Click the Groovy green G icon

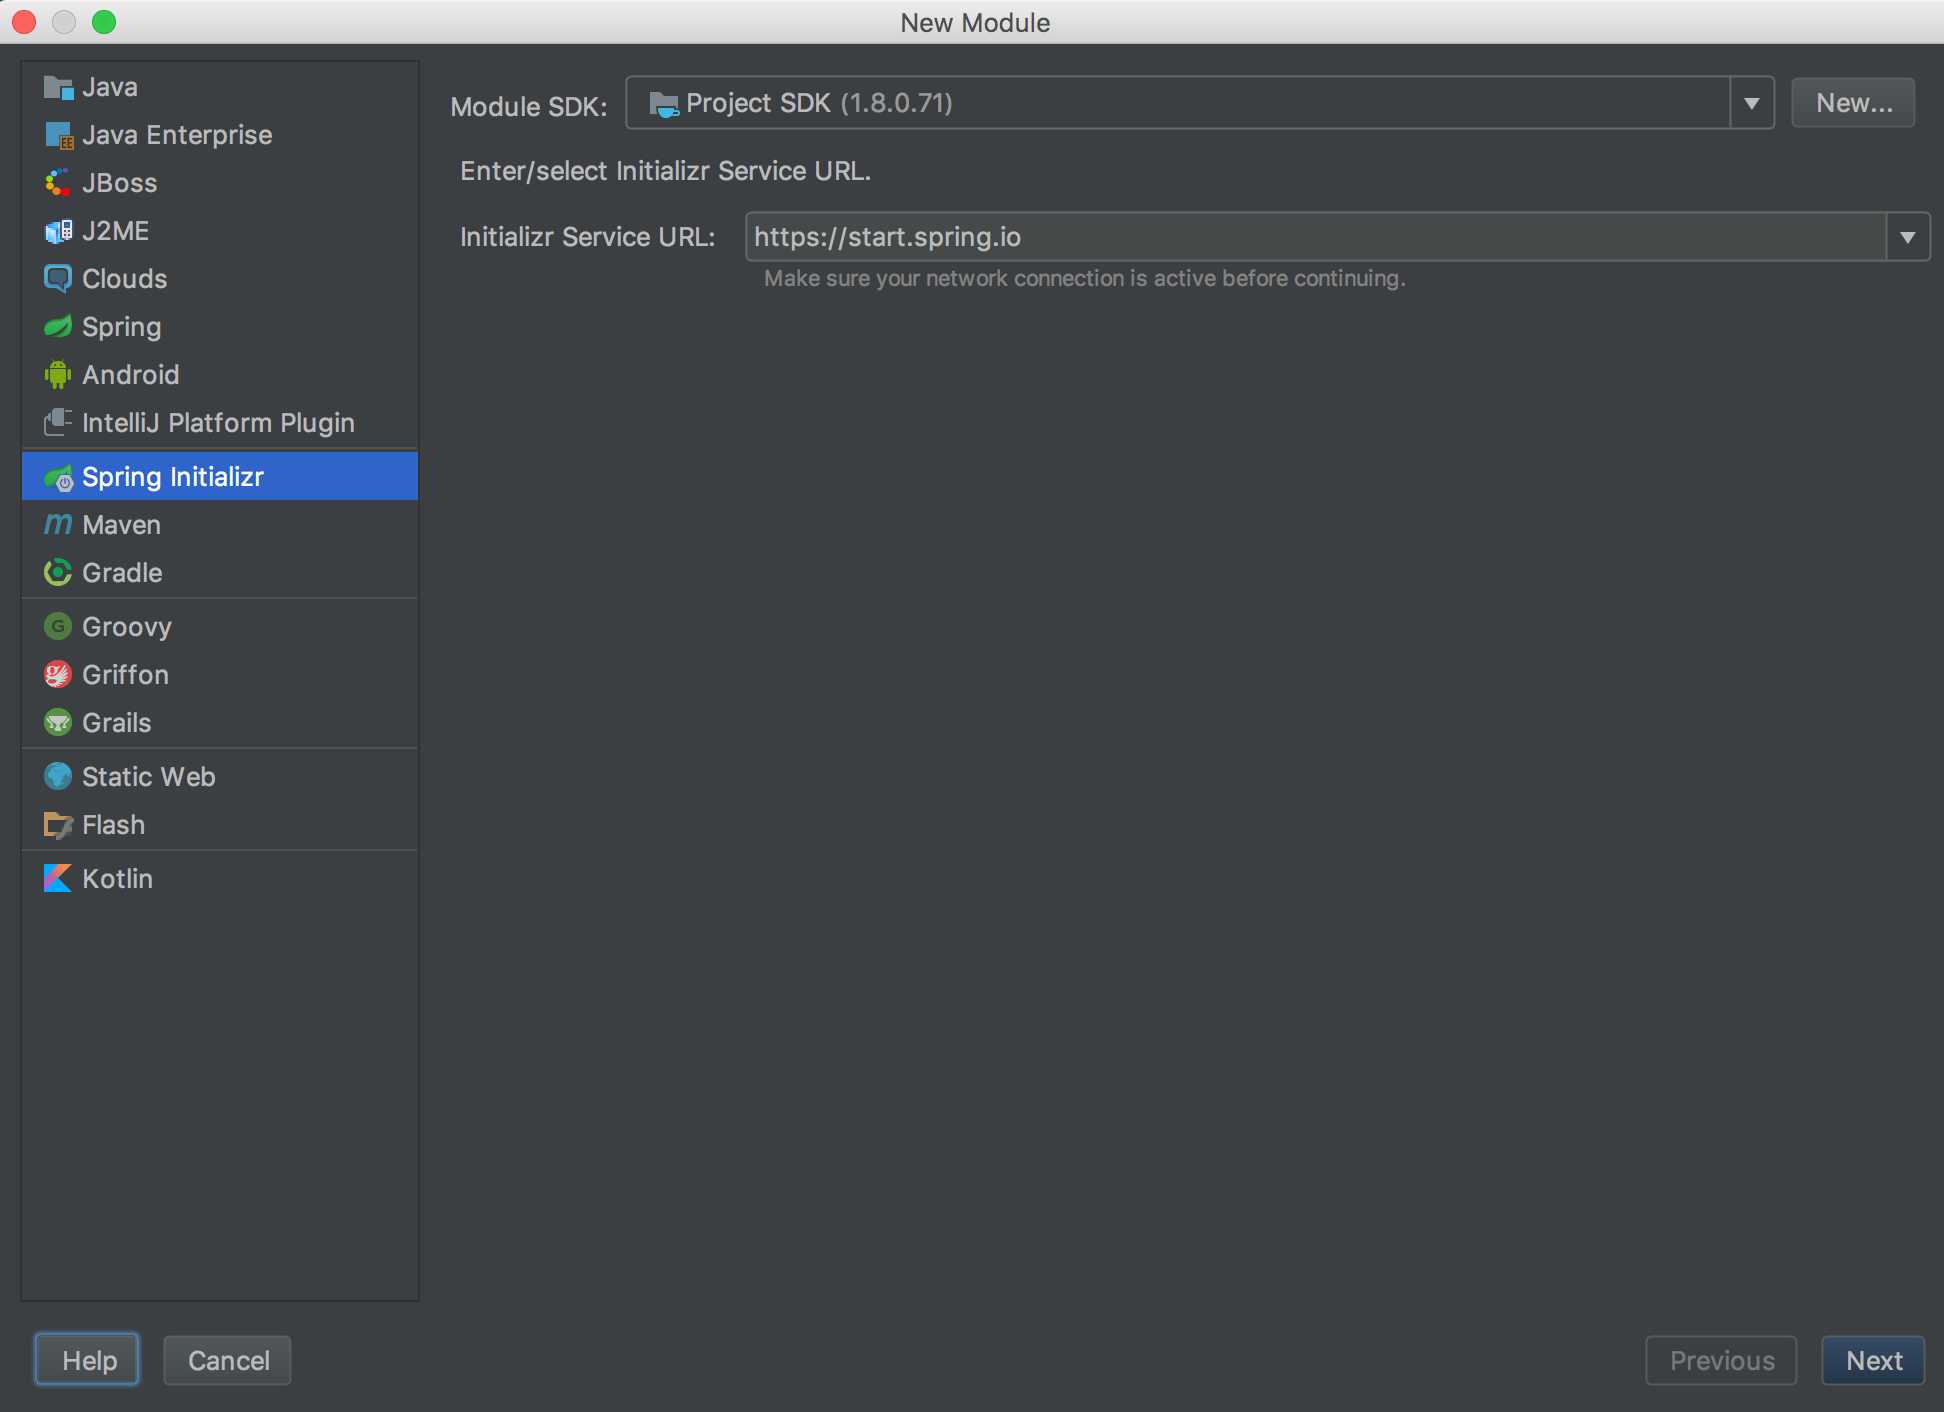click(58, 627)
